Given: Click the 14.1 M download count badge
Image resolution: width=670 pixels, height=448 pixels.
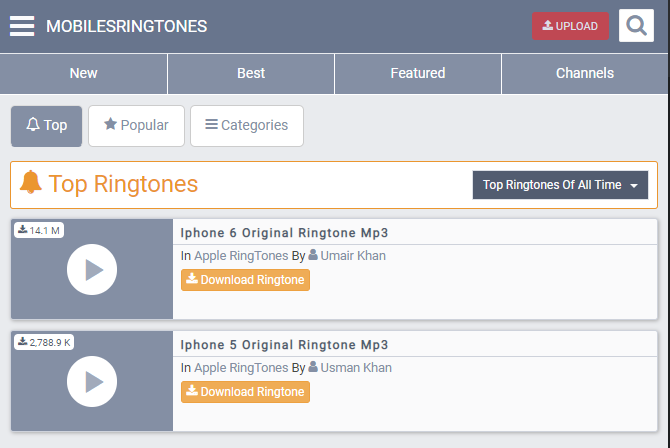Looking at the screenshot, I should click(x=39, y=231).
